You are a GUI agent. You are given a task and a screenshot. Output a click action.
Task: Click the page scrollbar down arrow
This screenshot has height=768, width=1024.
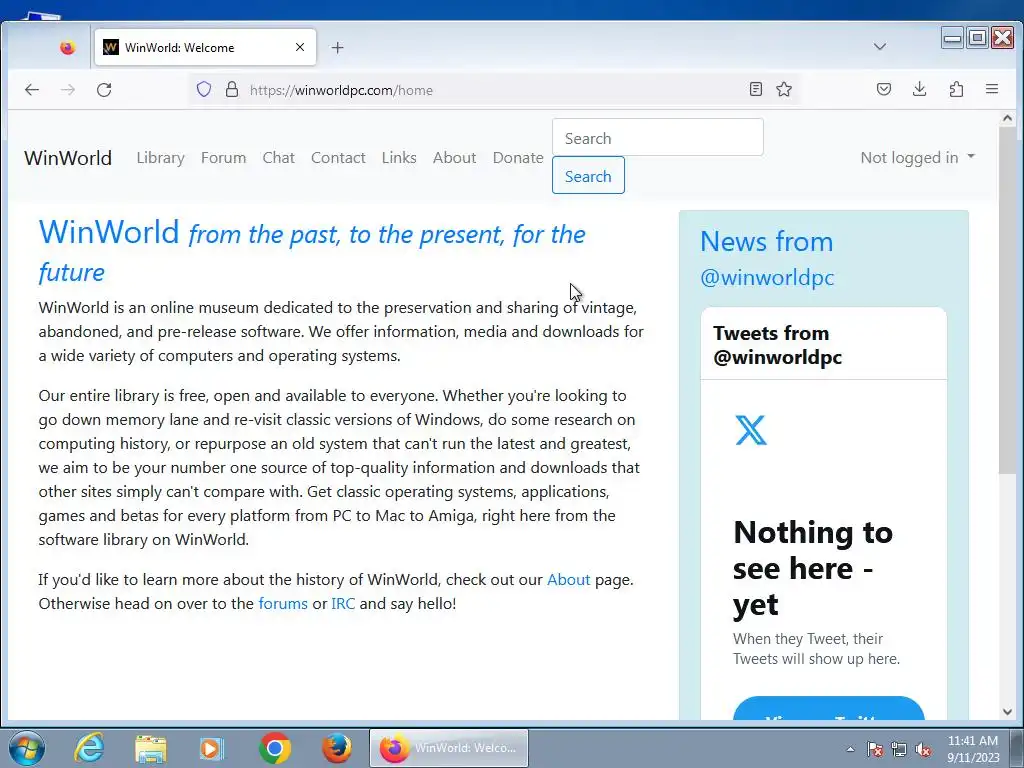(1007, 712)
